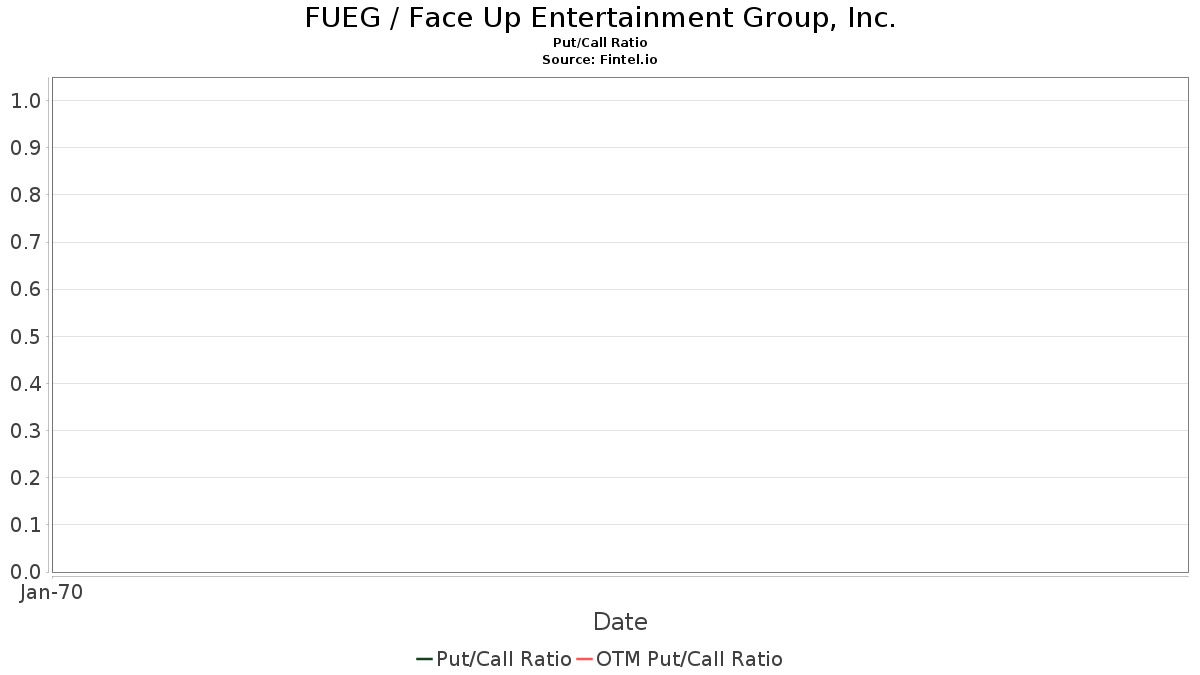Click the 0.7 y-axis tick label
This screenshot has height=675, width=1200.
click(25, 242)
